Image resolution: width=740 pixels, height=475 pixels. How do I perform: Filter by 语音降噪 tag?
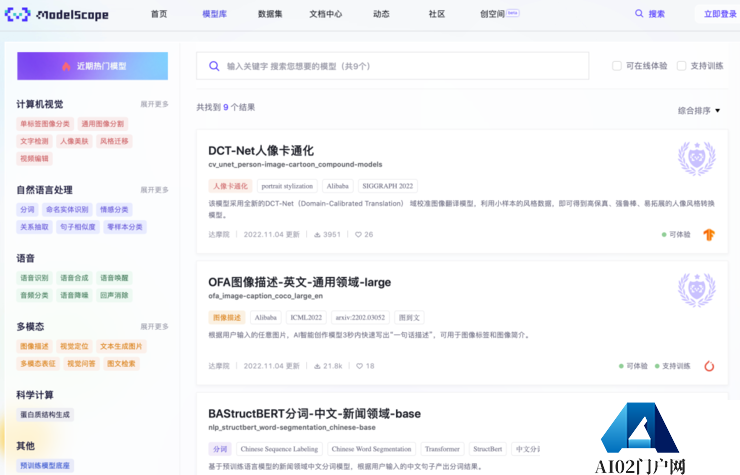coord(75,296)
